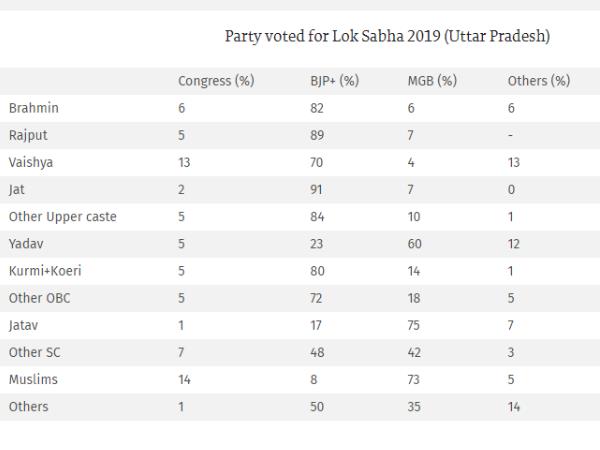Viewport: 600px width, 450px height.
Task: Click BJP+ value 91 in Jat row
Action: [x=316, y=189]
